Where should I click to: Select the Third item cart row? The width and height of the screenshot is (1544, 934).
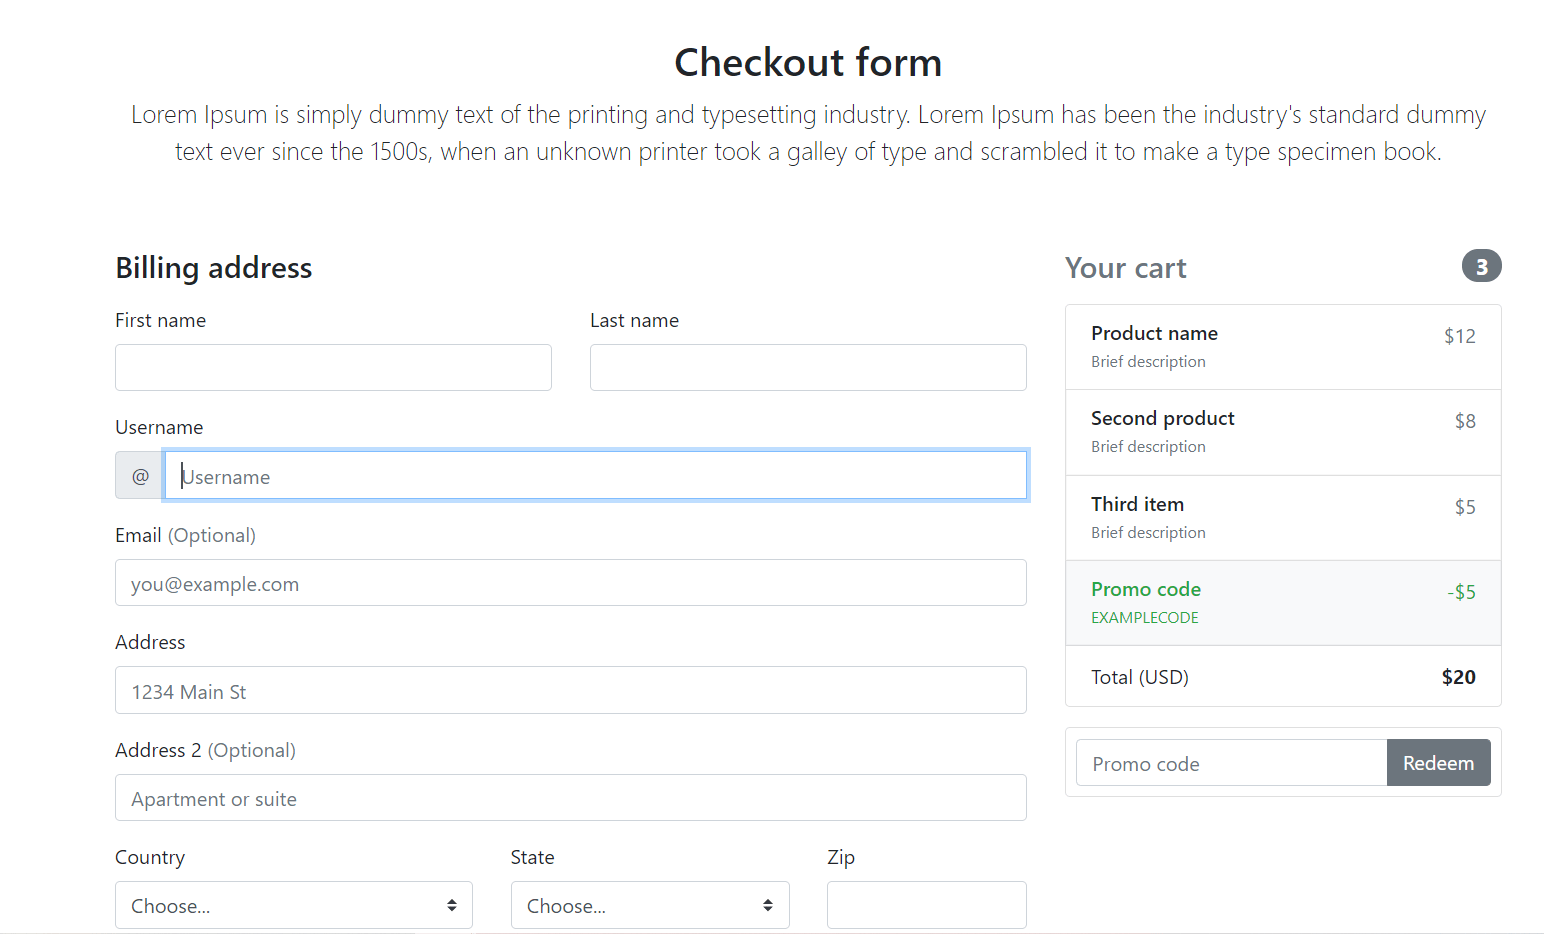tap(1283, 518)
